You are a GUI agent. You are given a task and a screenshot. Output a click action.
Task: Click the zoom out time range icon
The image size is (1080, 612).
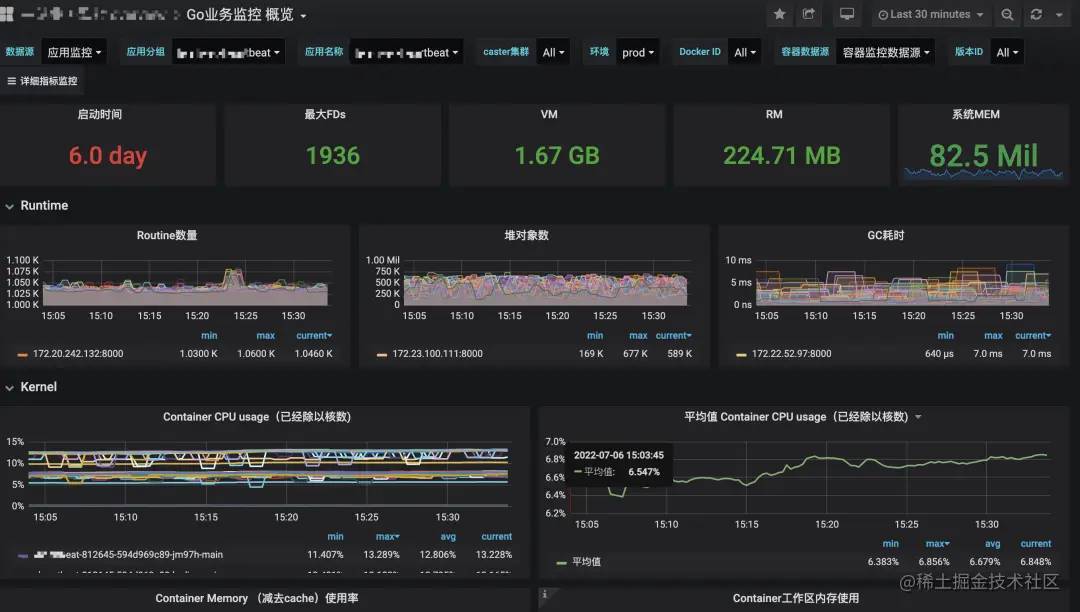pos(1007,14)
